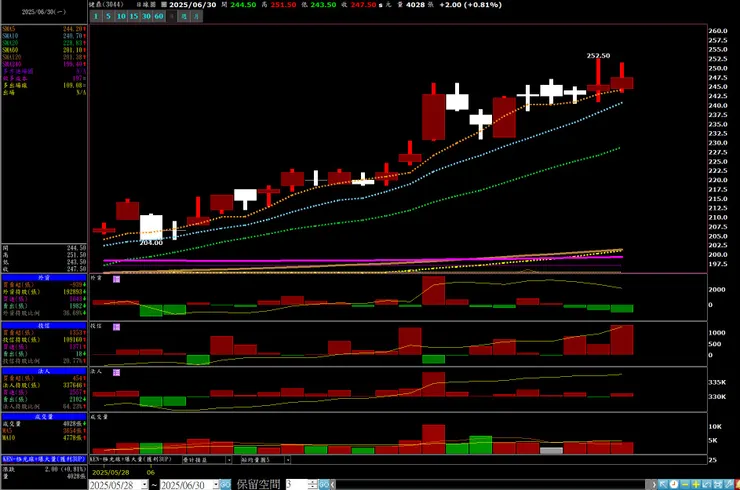Click the GO button next to 保留空間 field

(x=324, y=484)
